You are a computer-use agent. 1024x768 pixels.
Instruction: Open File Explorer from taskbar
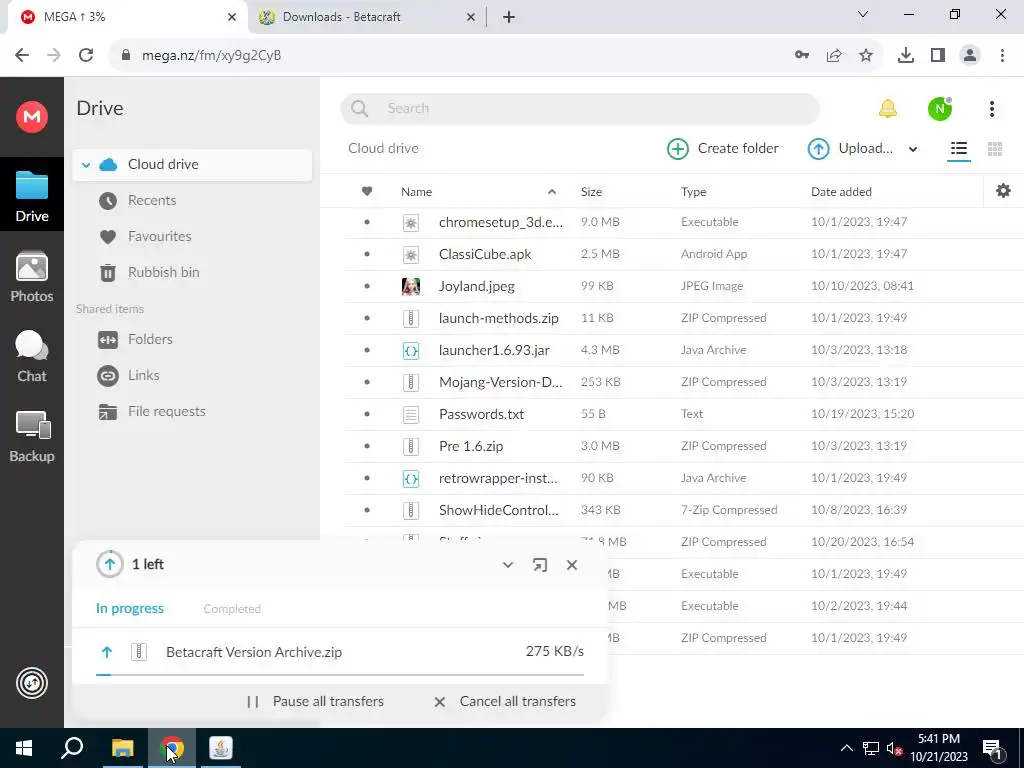click(x=122, y=748)
